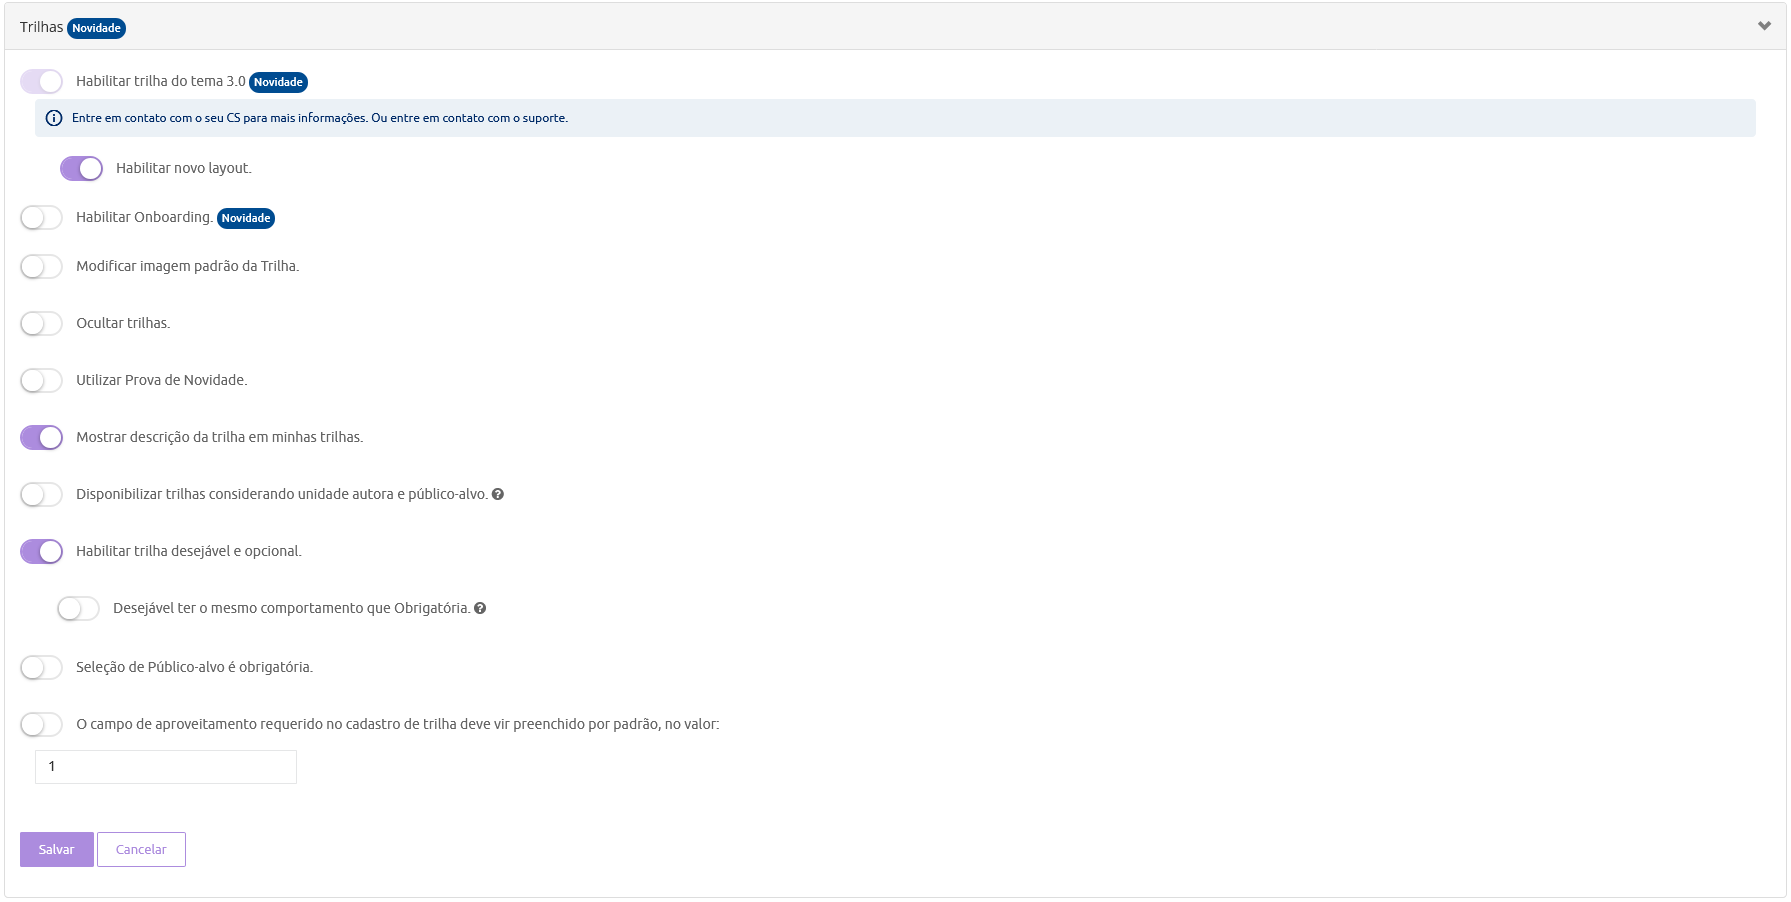Click help icon next to Desejável option
This screenshot has width=1791, height=902.
480,608
